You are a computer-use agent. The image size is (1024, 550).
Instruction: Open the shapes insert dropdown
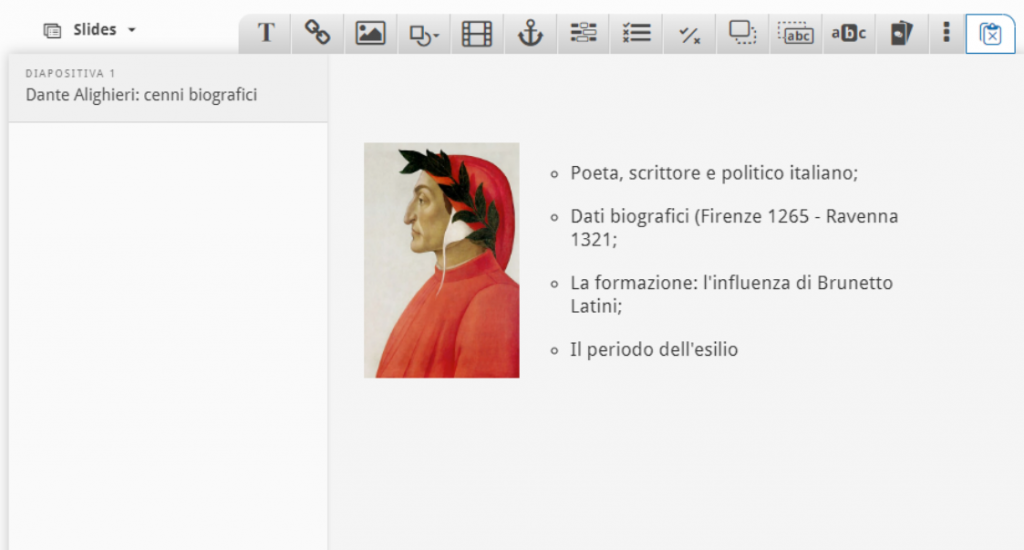pyautogui.click(x=424, y=33)
